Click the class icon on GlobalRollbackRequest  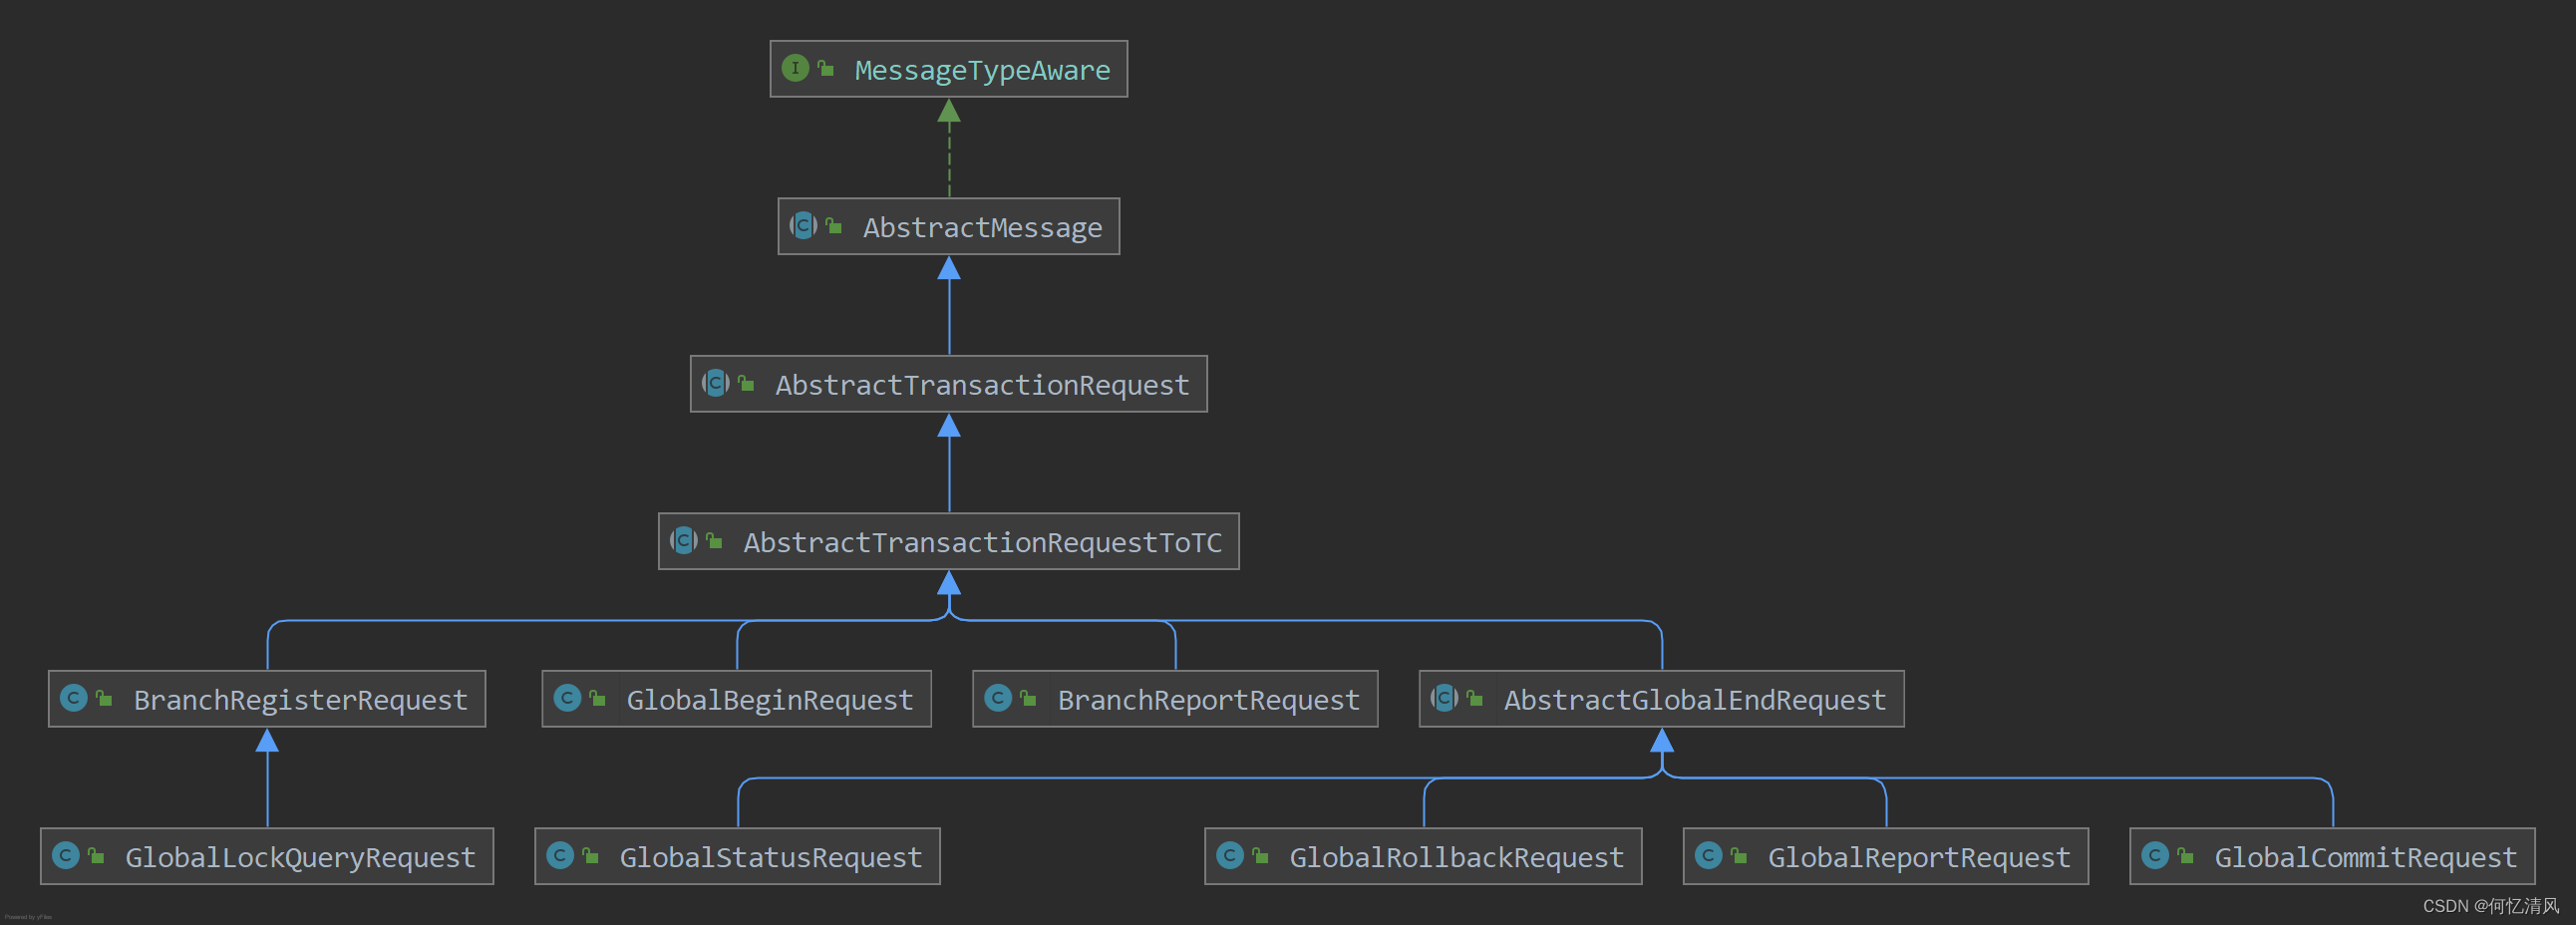[x=1230, y=855]
